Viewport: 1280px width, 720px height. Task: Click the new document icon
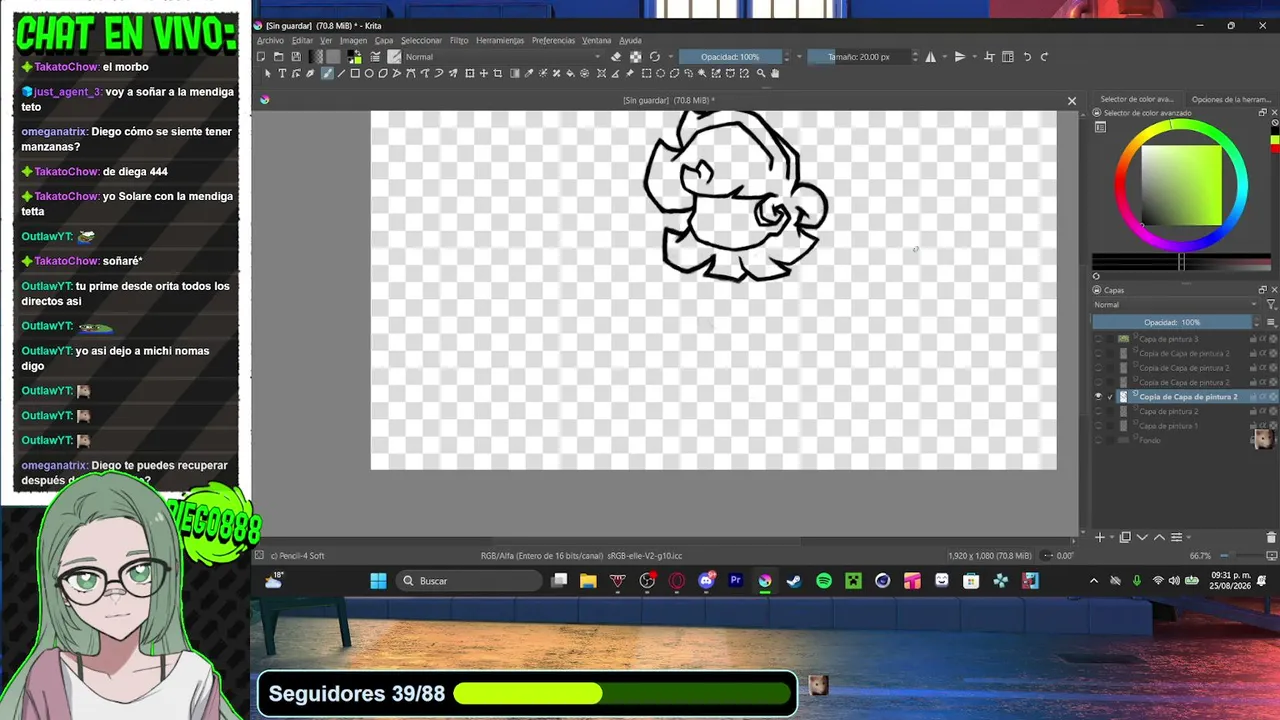pos(261,57)
